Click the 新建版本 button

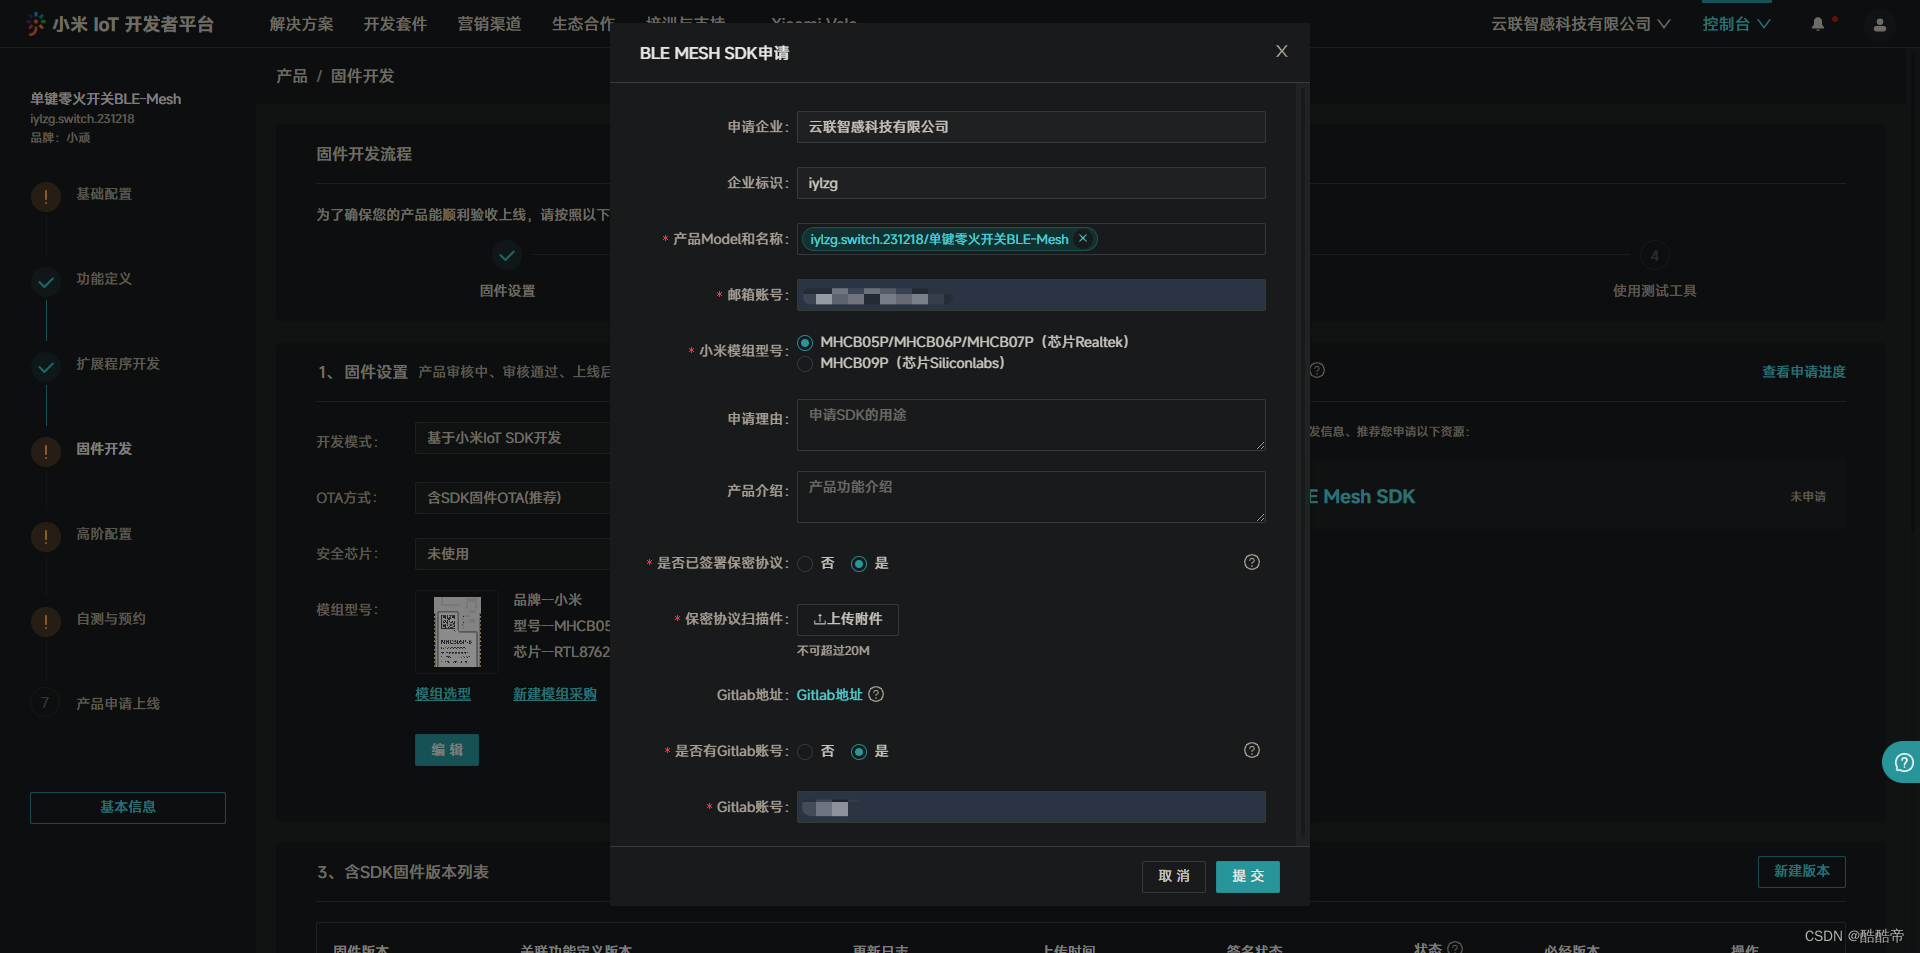[1801, 871]
